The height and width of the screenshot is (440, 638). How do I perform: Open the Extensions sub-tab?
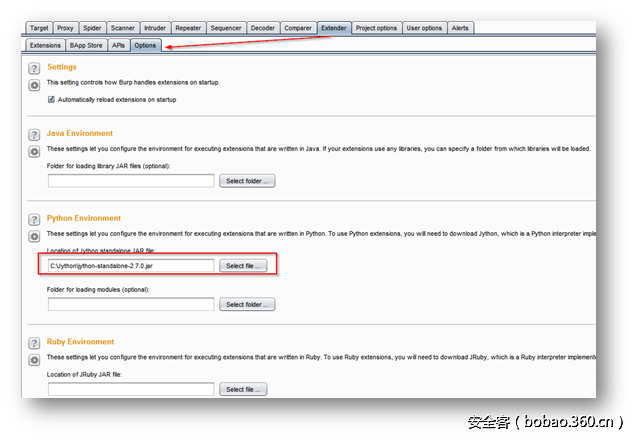tap(45, 45)
